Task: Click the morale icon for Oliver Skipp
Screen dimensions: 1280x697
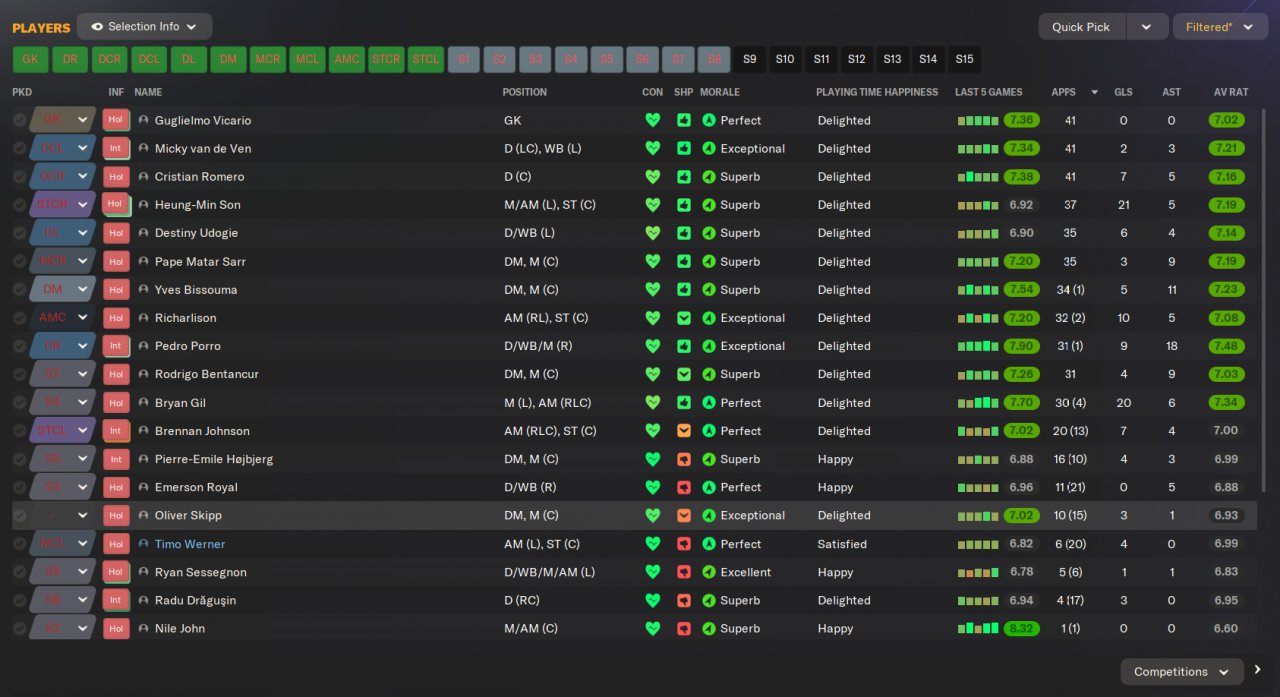Action: [x=709, y=516]
